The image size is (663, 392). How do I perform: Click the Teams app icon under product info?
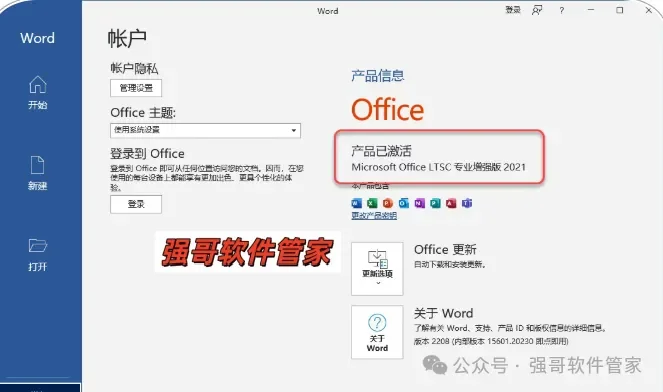[466, 203]
